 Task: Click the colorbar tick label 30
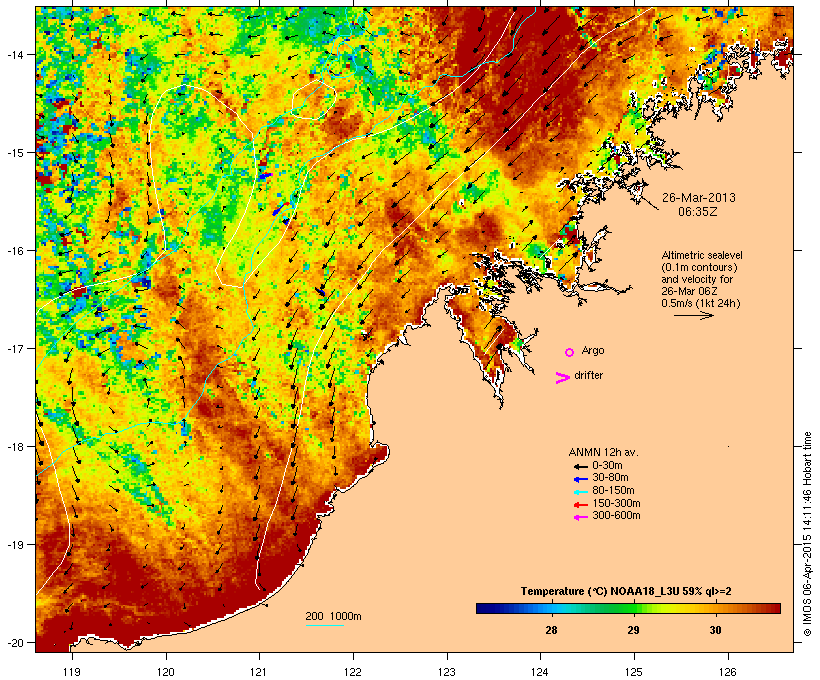715,630
